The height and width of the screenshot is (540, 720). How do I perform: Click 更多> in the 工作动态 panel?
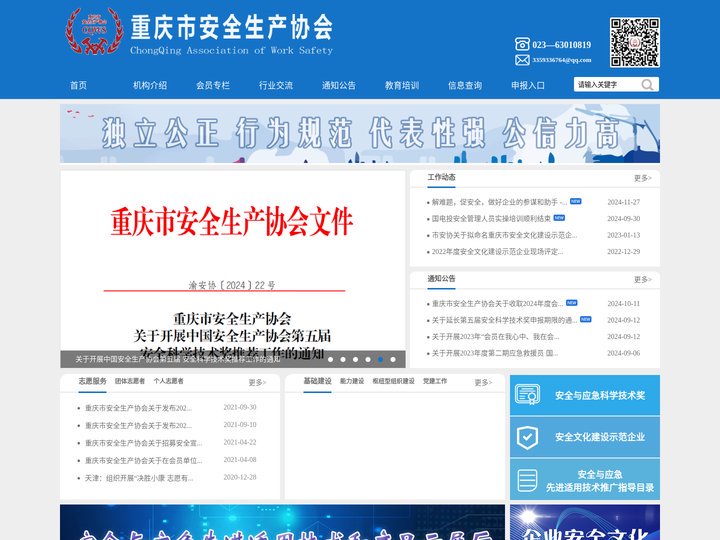[642, 178]
